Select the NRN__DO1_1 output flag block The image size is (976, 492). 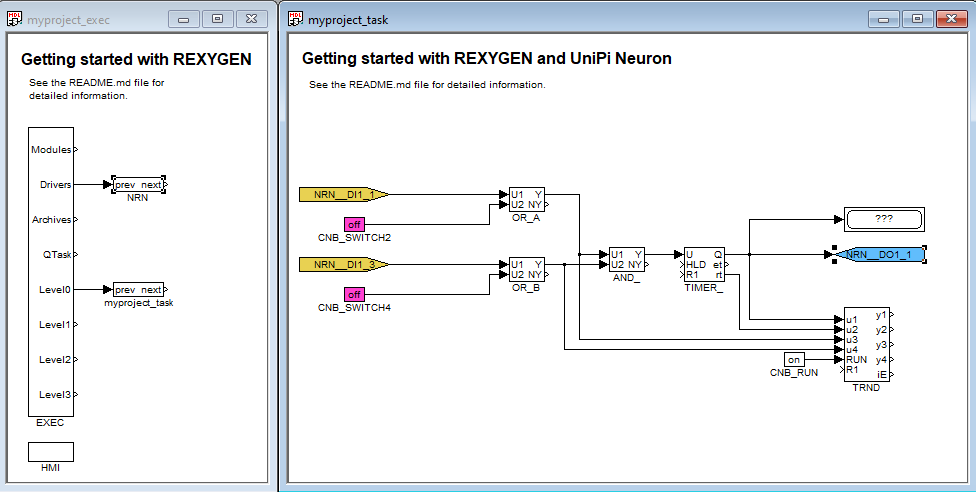coord(879,255)
